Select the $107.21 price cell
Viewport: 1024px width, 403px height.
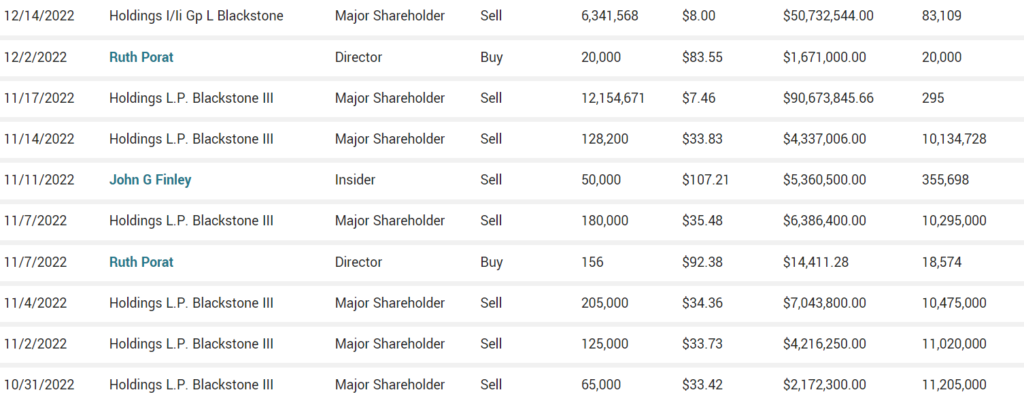pyautogui.click(x=703, y=180)
